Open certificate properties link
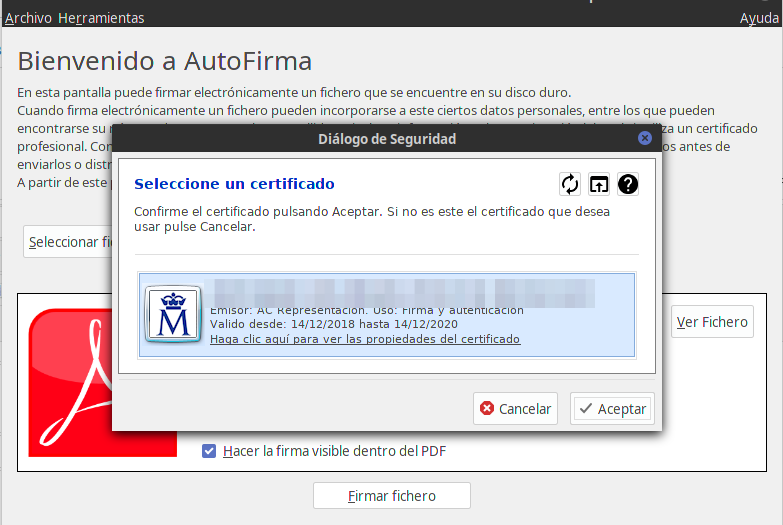783x525 pixels. (x=365, y=339)
